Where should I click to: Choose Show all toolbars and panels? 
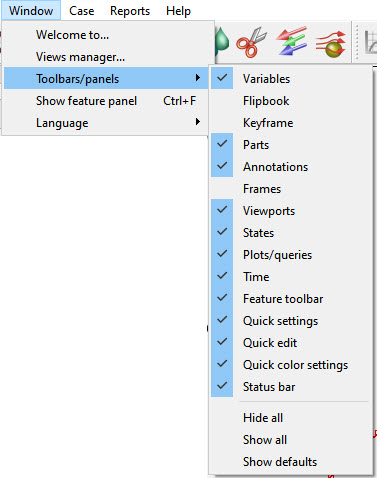[x=291, y=440]
